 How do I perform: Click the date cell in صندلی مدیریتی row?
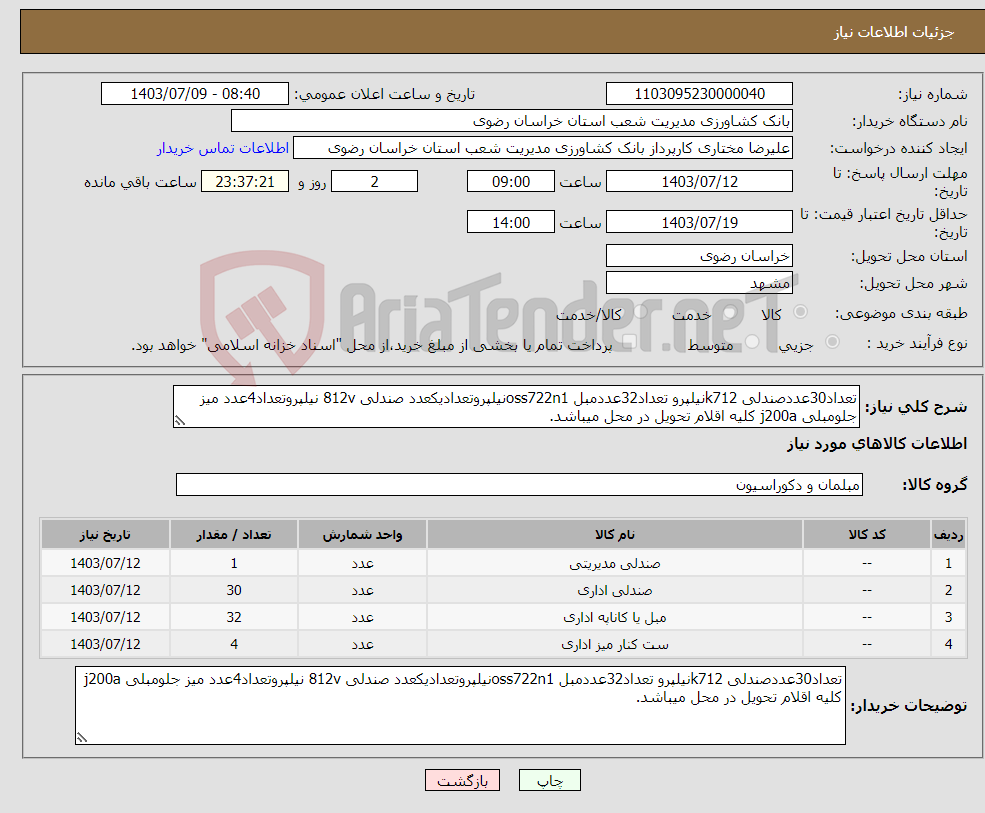click(106, 564)
